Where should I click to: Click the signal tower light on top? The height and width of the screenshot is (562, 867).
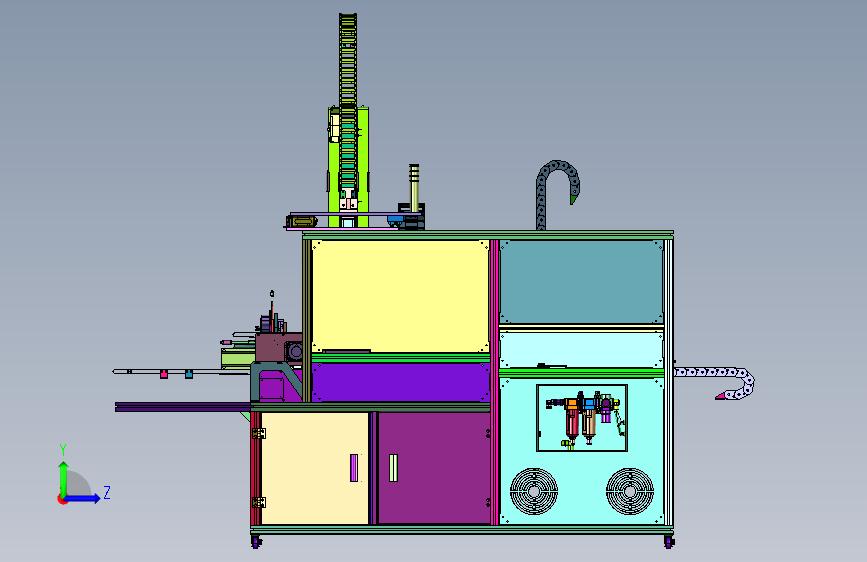pos(414,188)
